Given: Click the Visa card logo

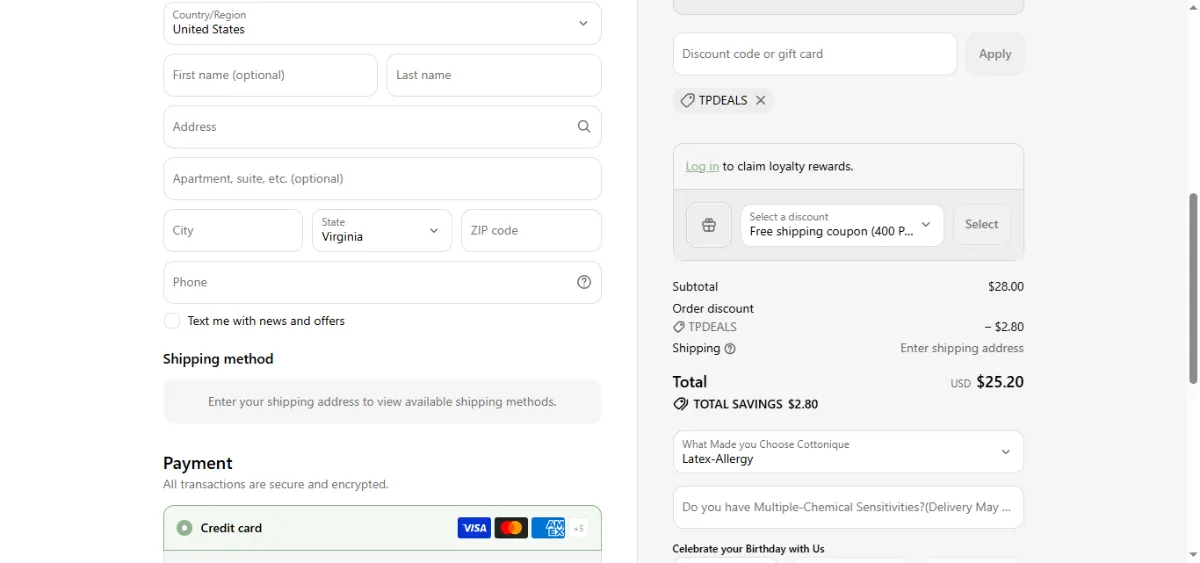Looking at the screenshot, I should point(474,528).
